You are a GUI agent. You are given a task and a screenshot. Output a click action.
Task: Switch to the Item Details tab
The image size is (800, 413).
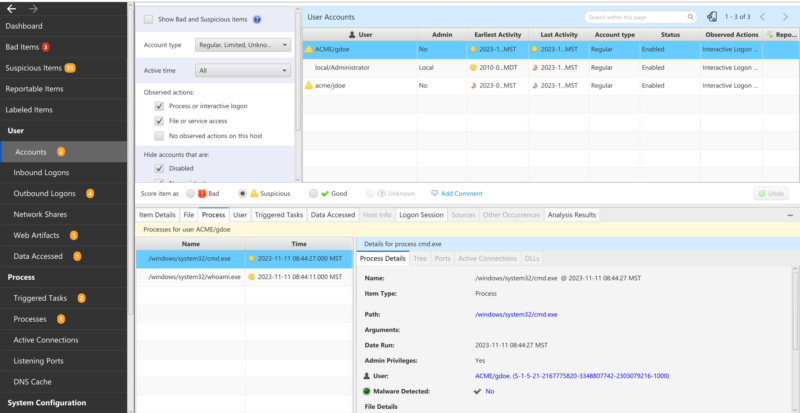[158, 215]
